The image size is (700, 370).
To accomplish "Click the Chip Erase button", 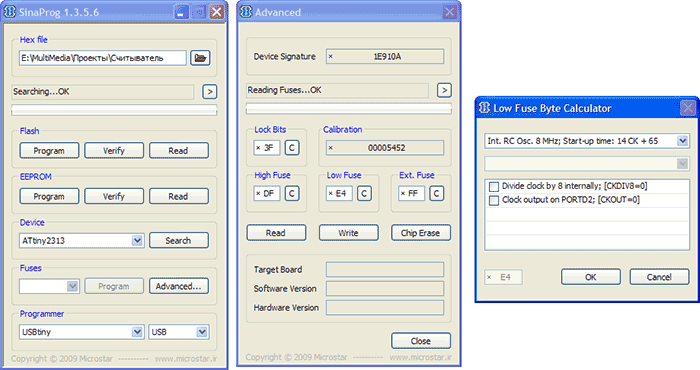I will (x=421, y=233).
